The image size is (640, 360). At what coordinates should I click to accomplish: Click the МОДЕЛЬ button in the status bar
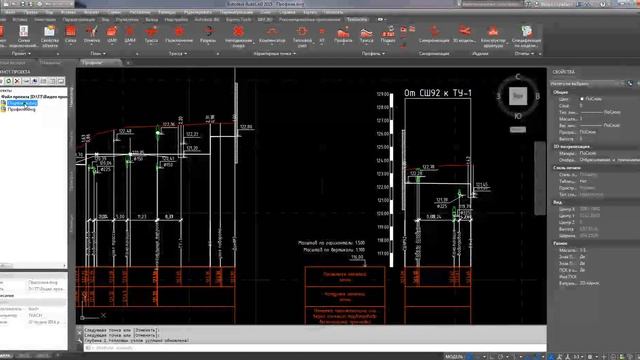(x=454, y=357)
